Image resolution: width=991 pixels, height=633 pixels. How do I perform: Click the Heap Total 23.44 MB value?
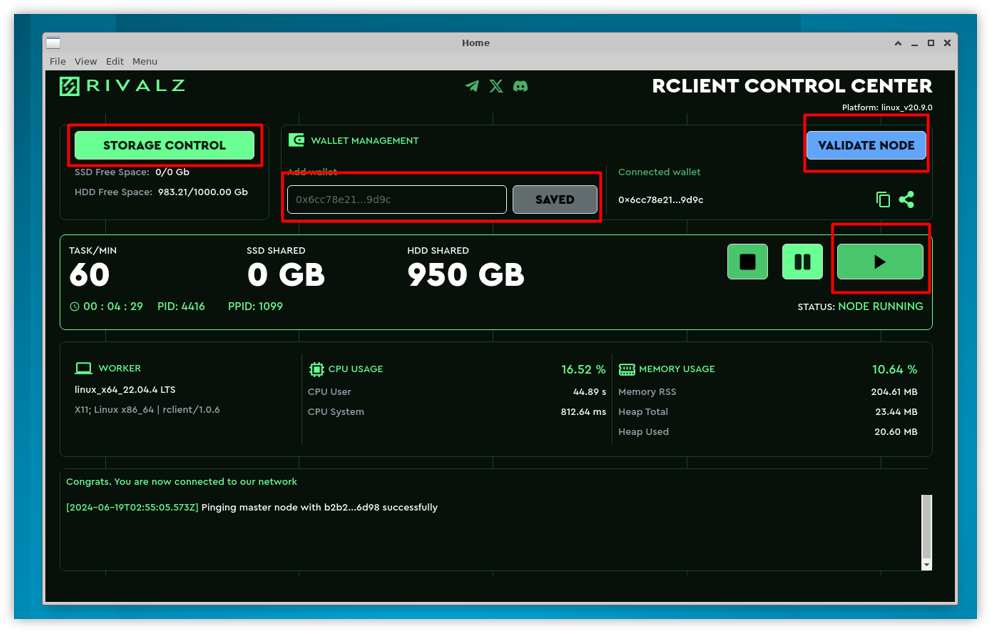(x=896, y=412)
